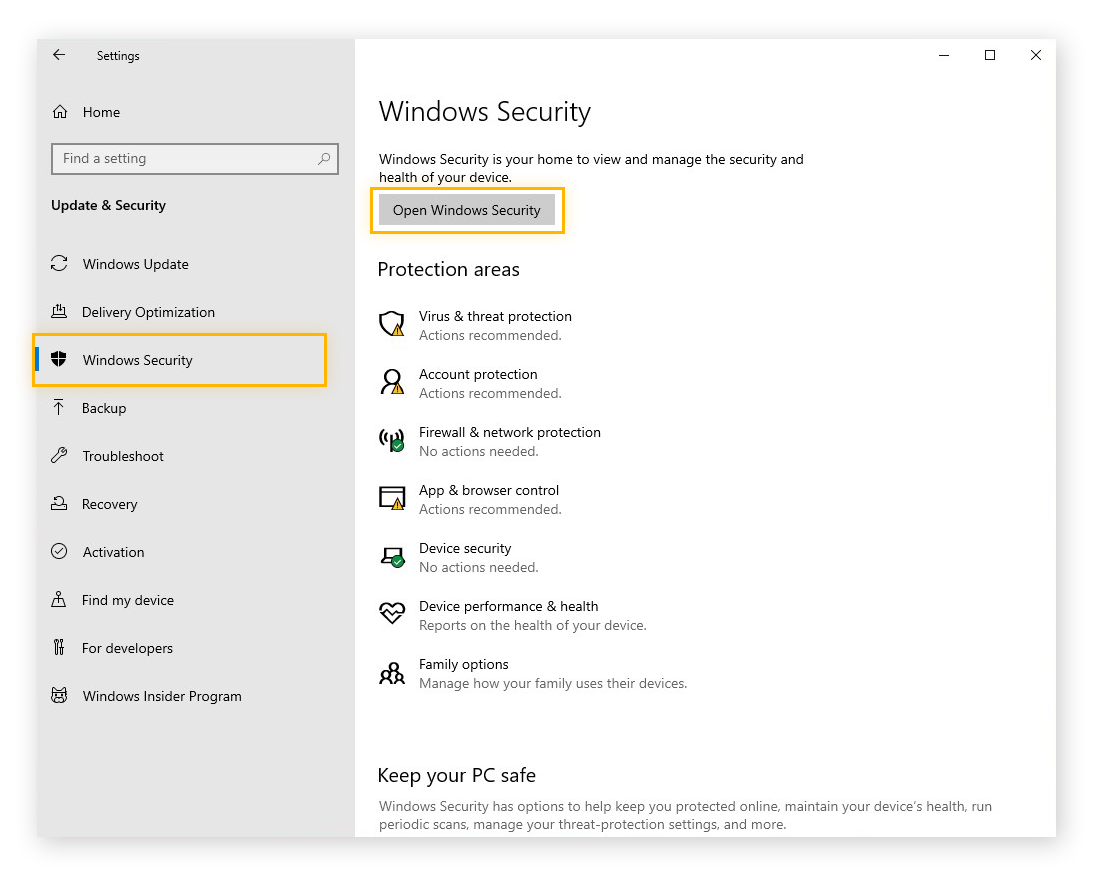Click Open Windows Security button

467,210
